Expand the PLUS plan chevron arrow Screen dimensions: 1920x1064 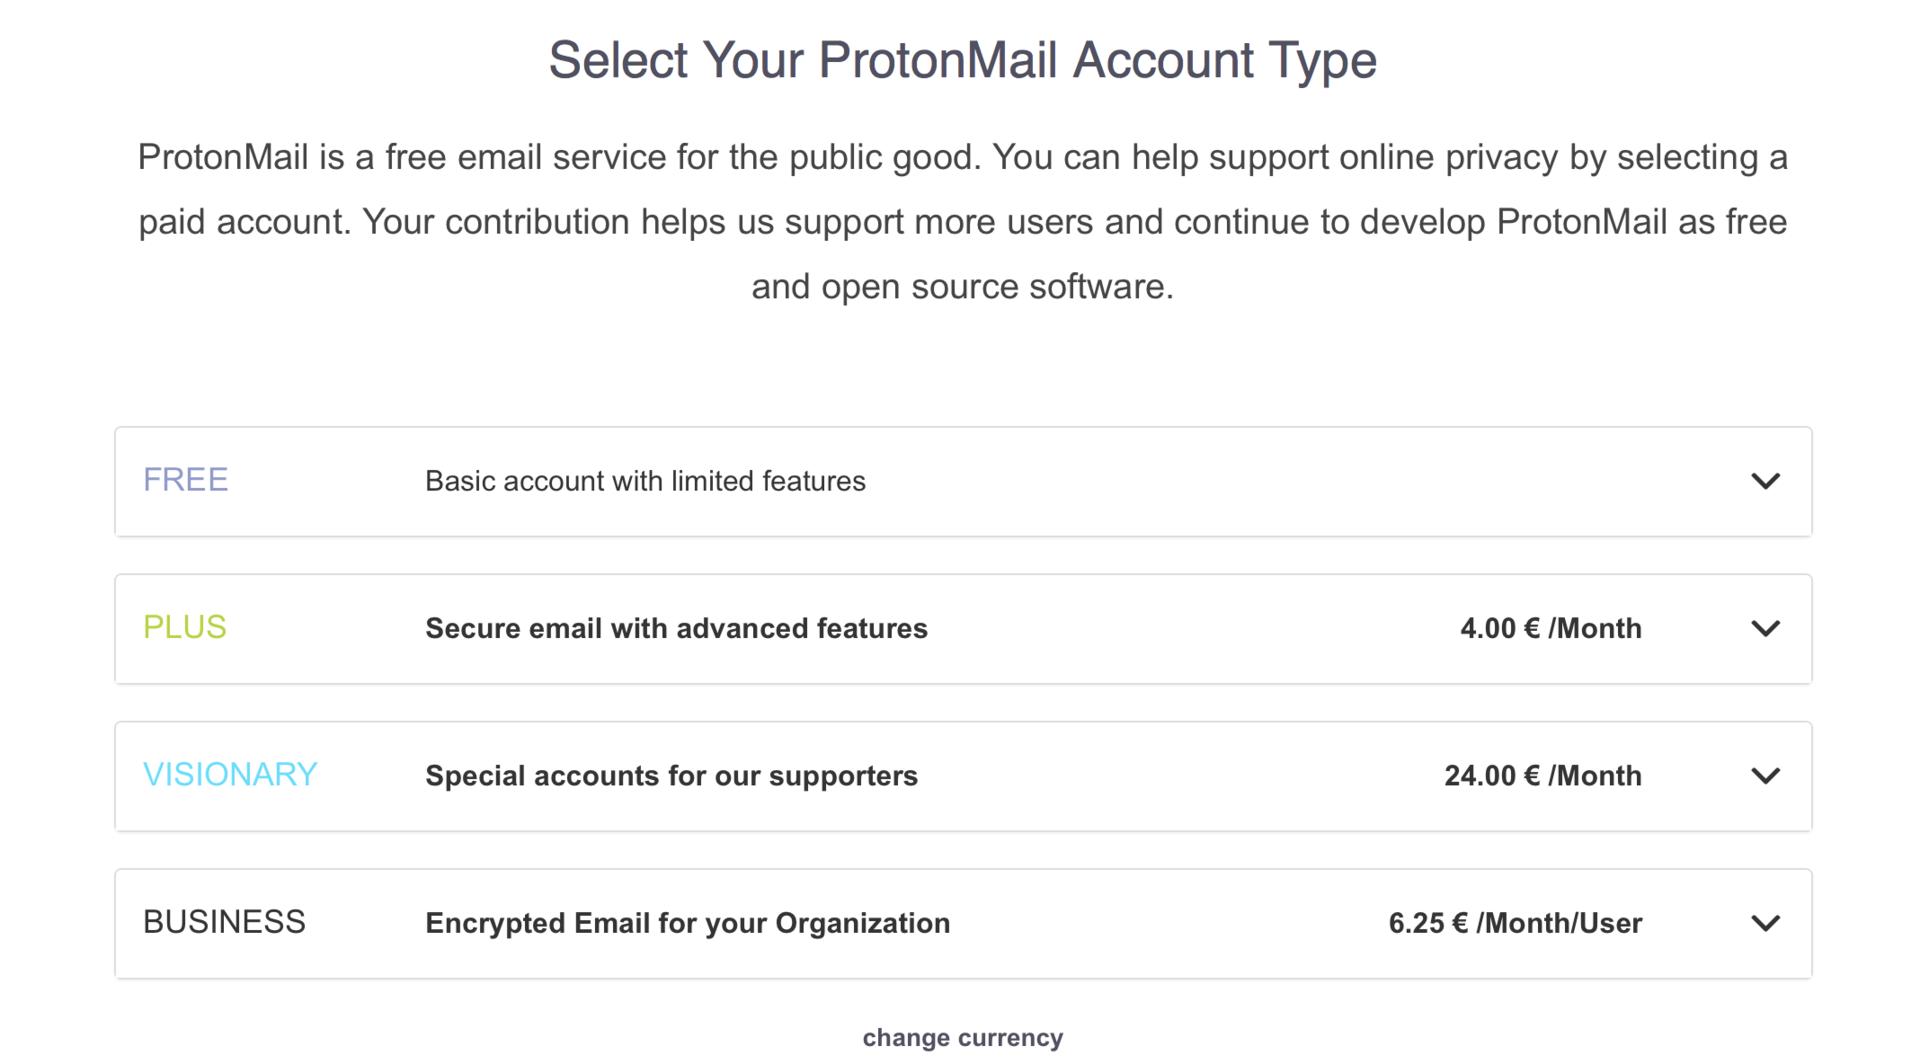[1765, 628]
